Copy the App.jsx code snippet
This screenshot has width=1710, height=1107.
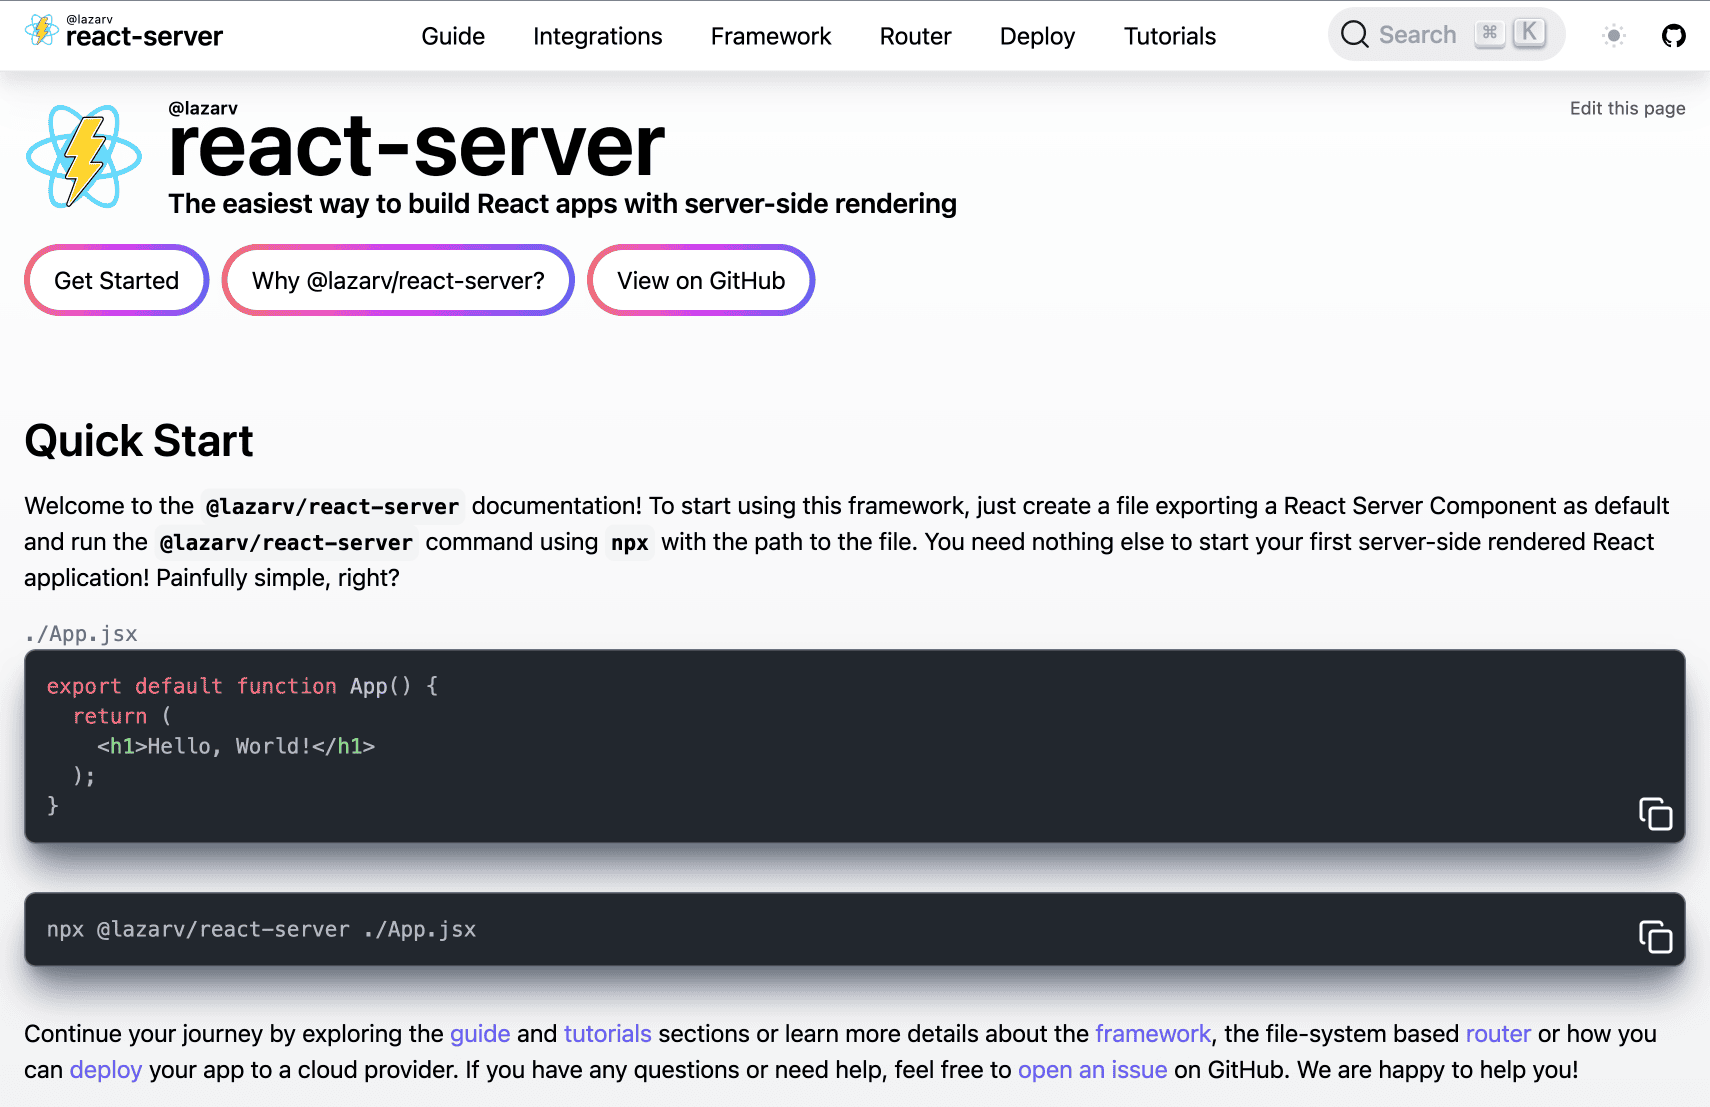pyautogui.click(x=1655, y=814)
